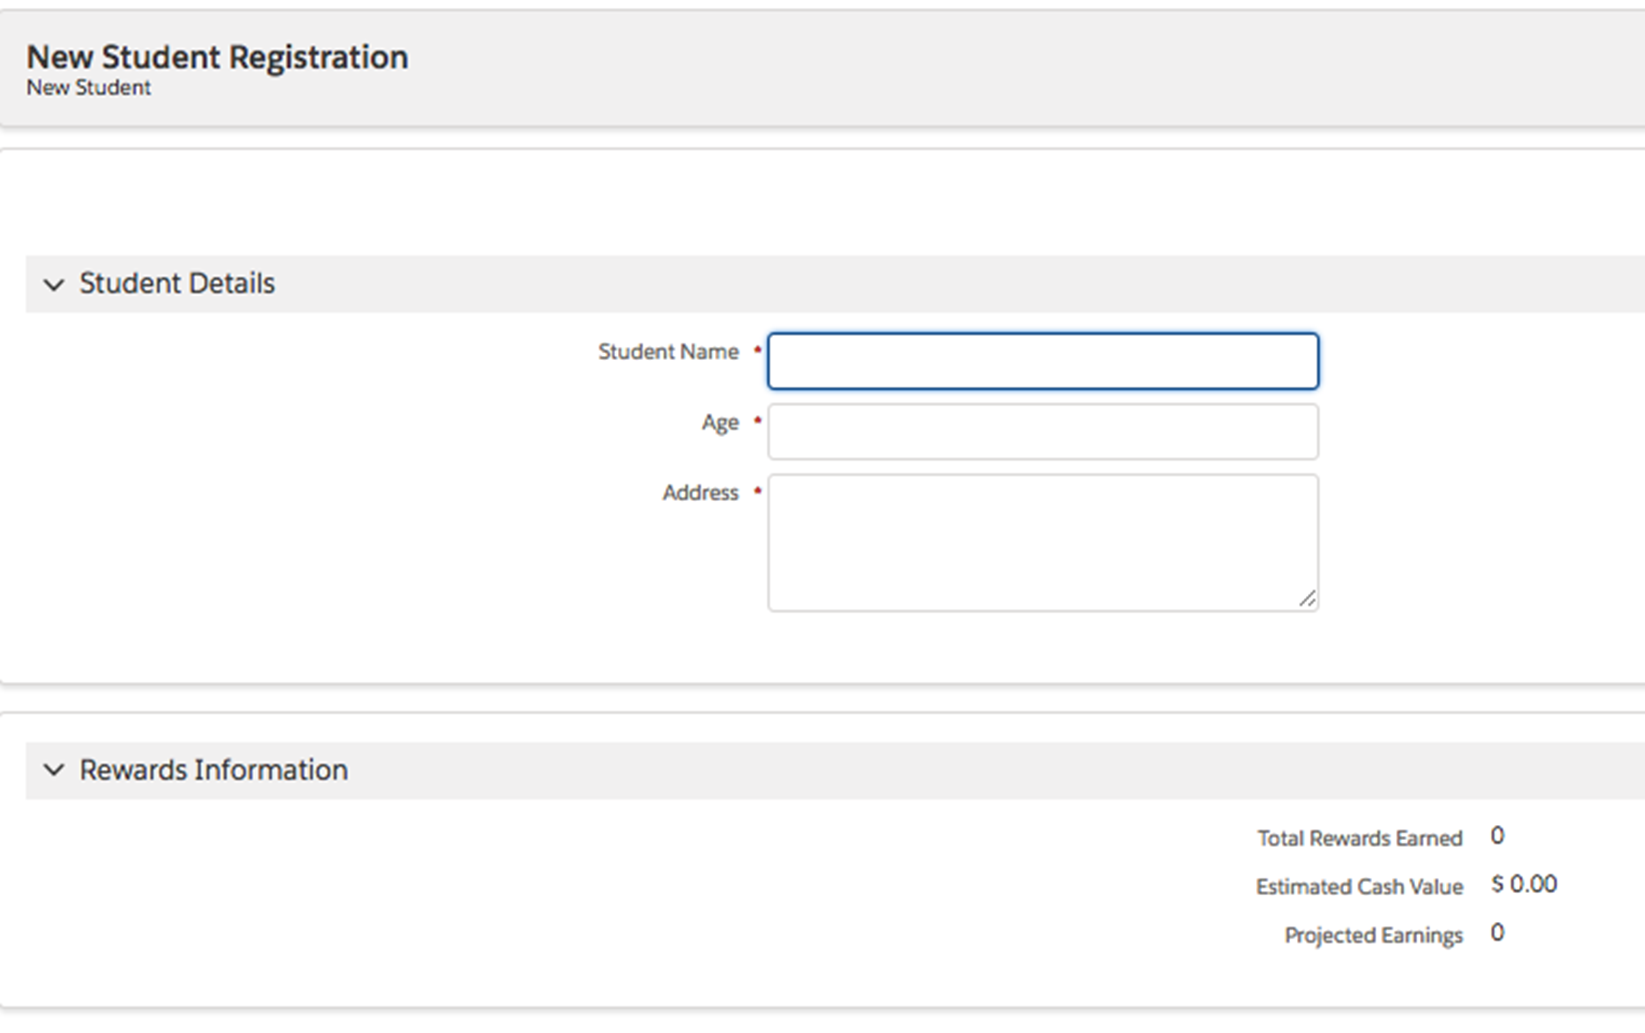Click the Student Name field label
The height and width of the screenshot is (1033, 1645).
[668, 352]
